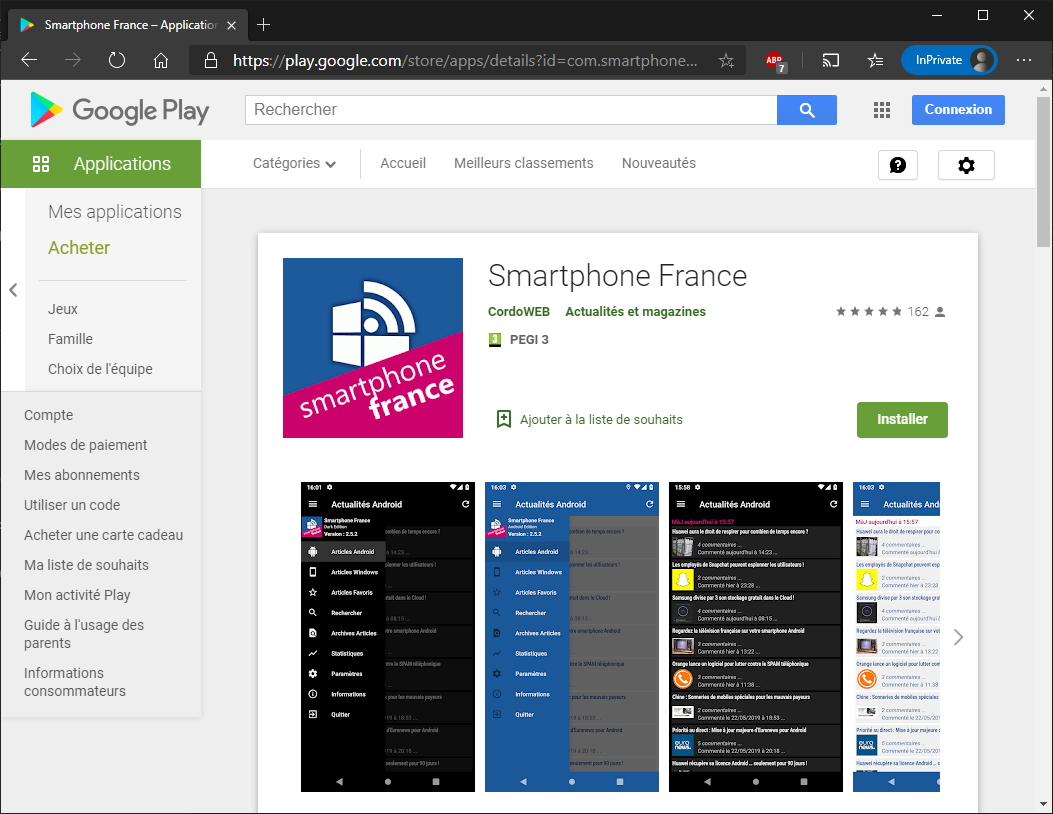The height and width of the screenshot is (814, 1053).
Task: Open Informations consommateurs
Action: coord(75,682)
